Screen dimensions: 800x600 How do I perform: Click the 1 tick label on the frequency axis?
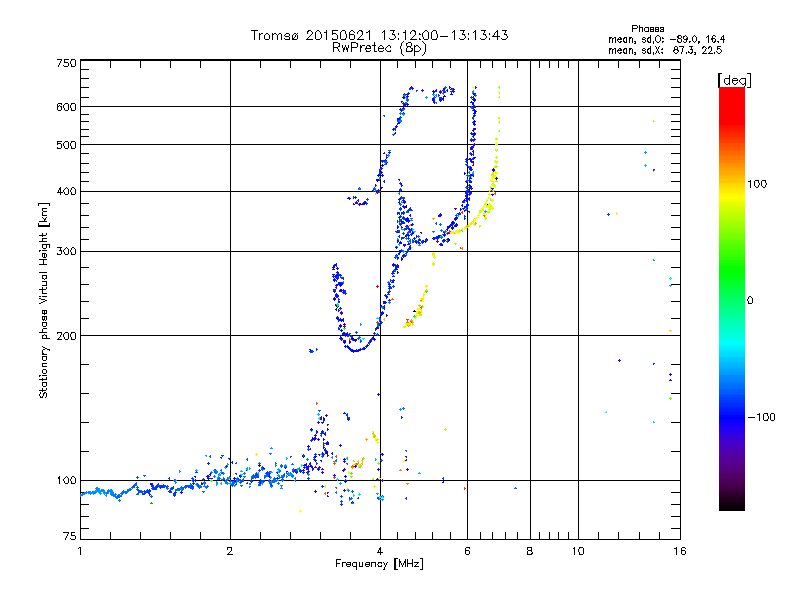80,552
